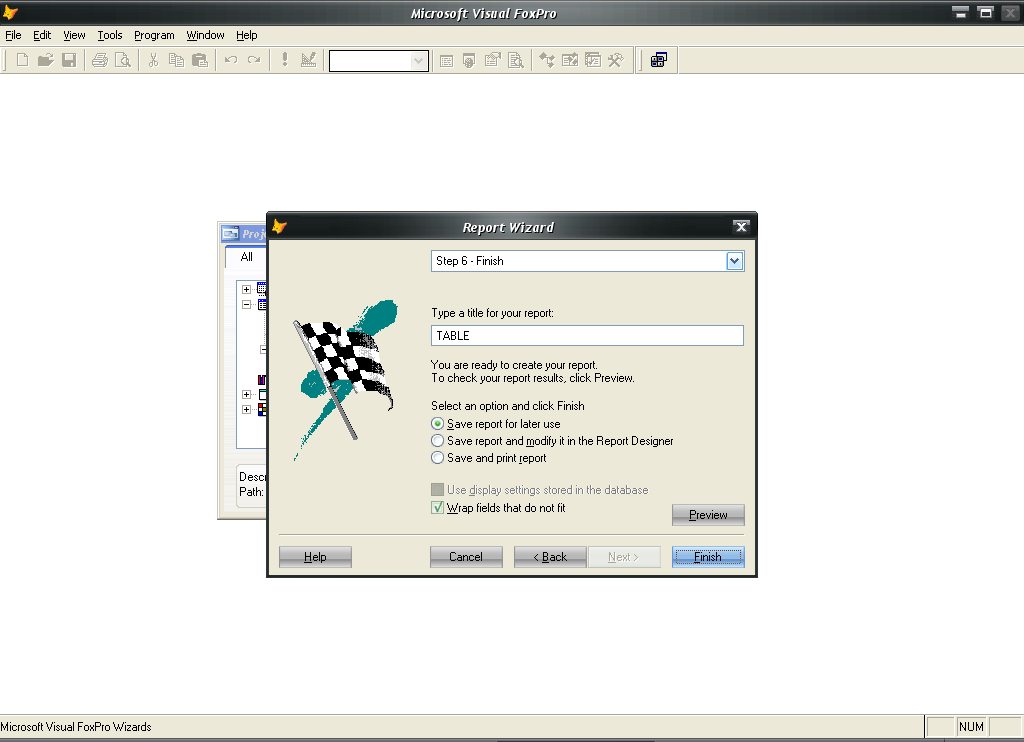Viewport: 1024px width, 742px height.
Task: Open the Window menu
Action: tap(205, 35)
